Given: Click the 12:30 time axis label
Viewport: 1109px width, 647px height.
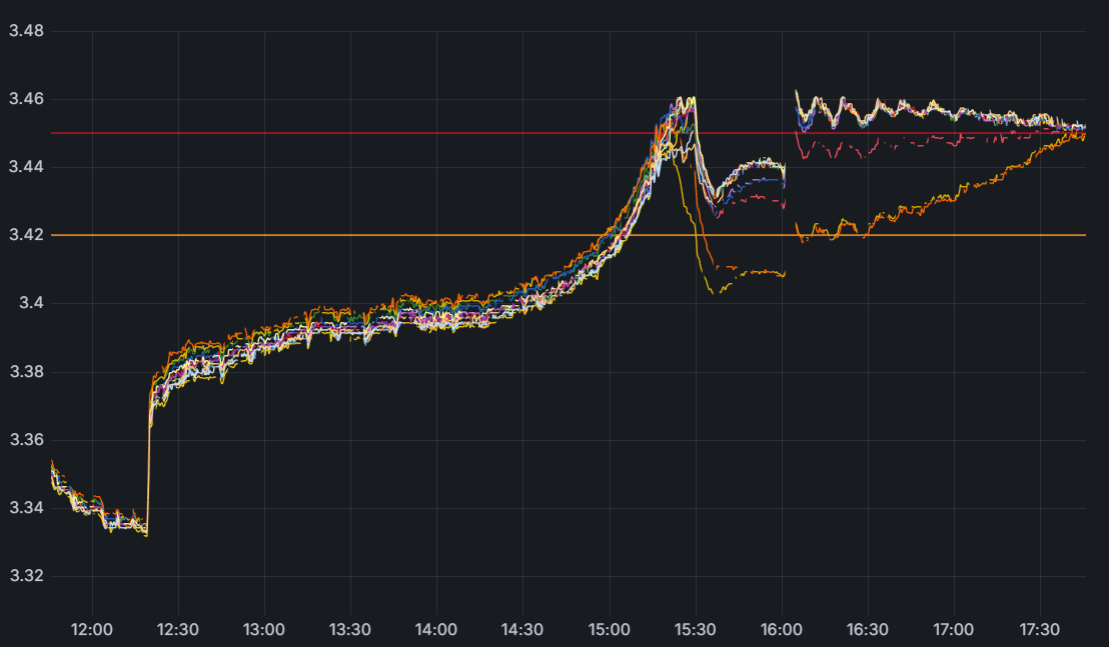Looking at the screenshot, I should point(178,629).
